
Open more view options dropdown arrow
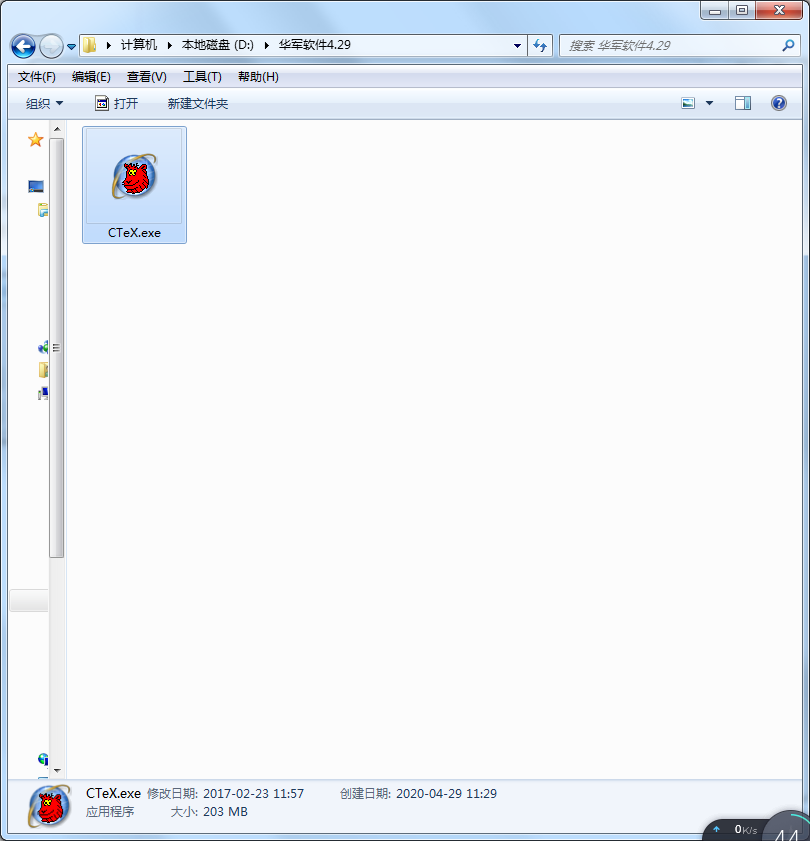click(709, 103)
